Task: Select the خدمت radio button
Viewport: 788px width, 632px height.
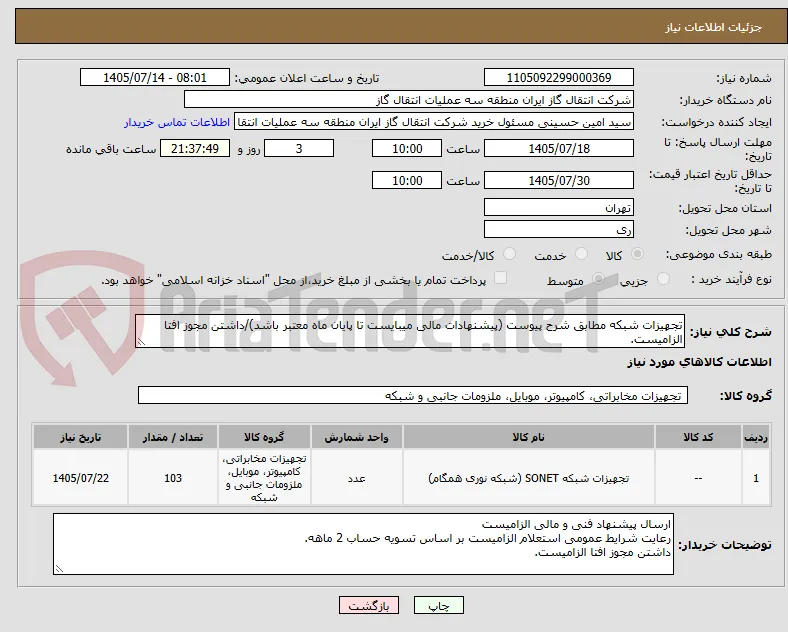Action: 581,254
